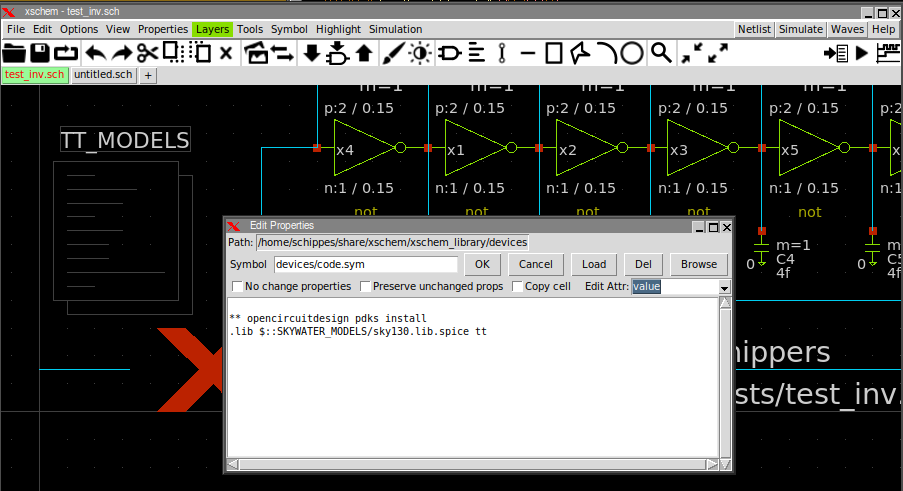Viewport: 903px width, 491px height.
Task: Select the draw rectangle tool
Action: pyautogui.click(x=553, y=53)
